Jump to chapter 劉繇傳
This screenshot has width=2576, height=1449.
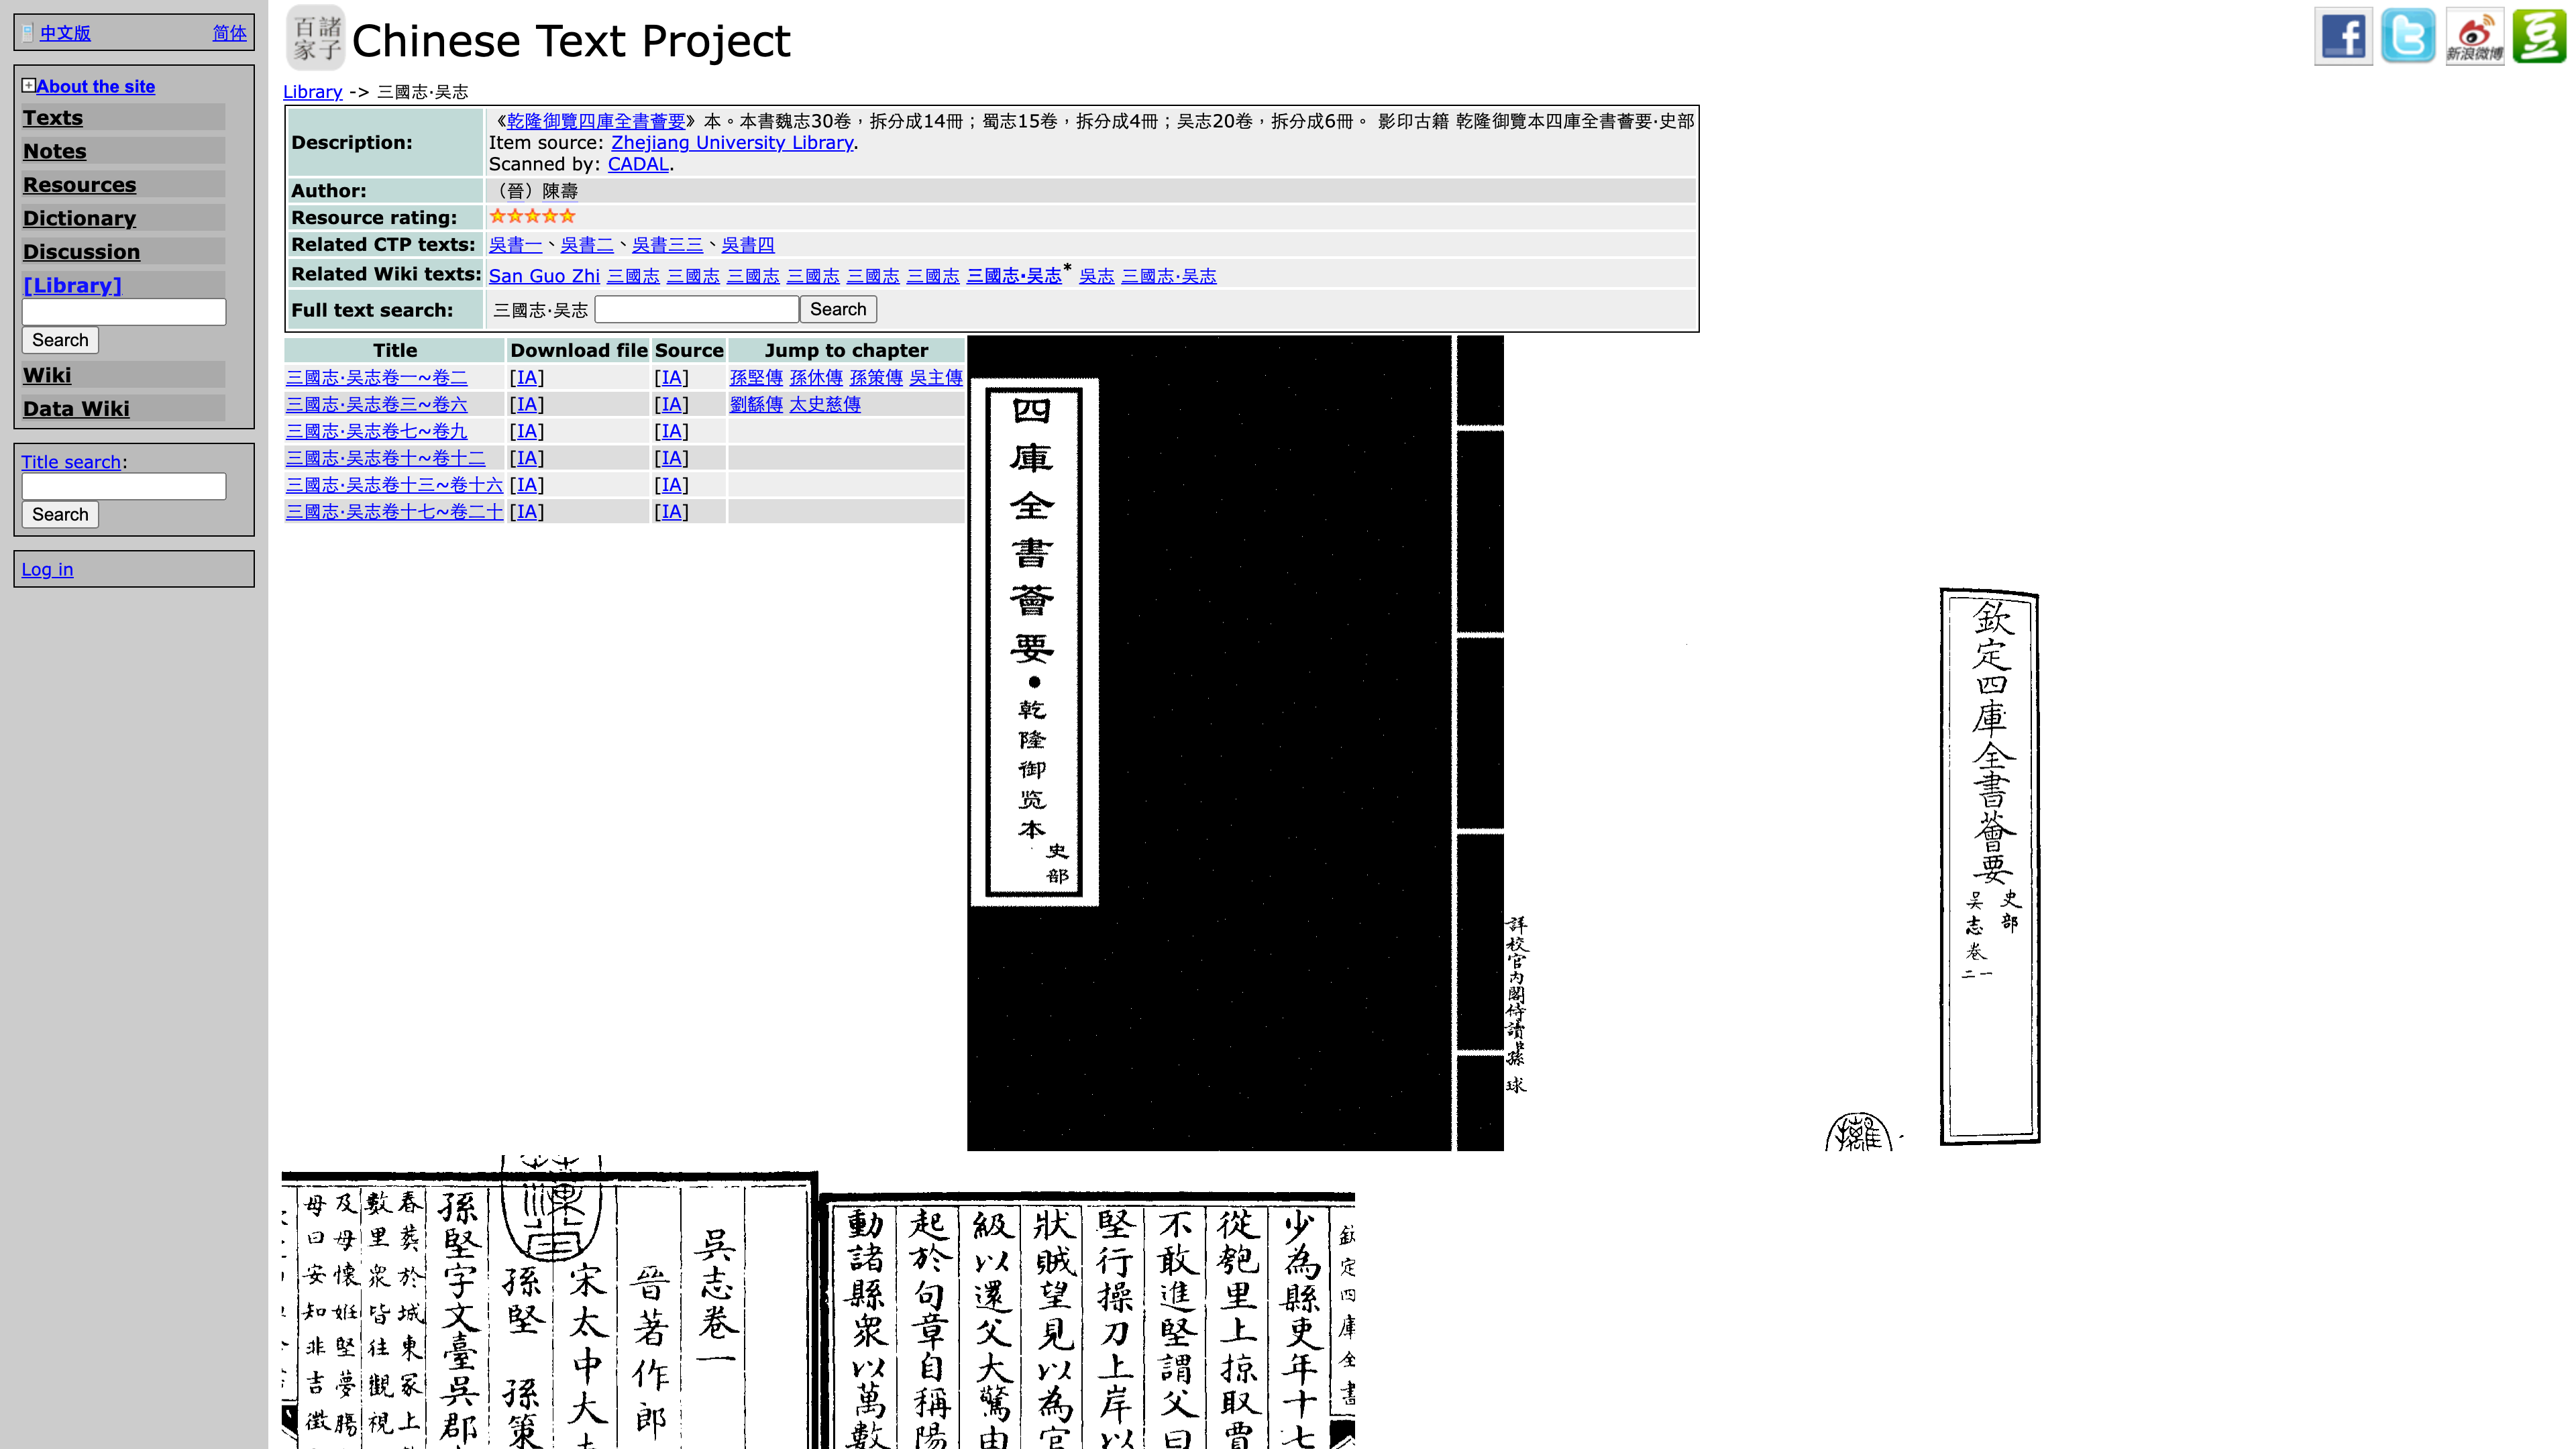coord(756,404)
